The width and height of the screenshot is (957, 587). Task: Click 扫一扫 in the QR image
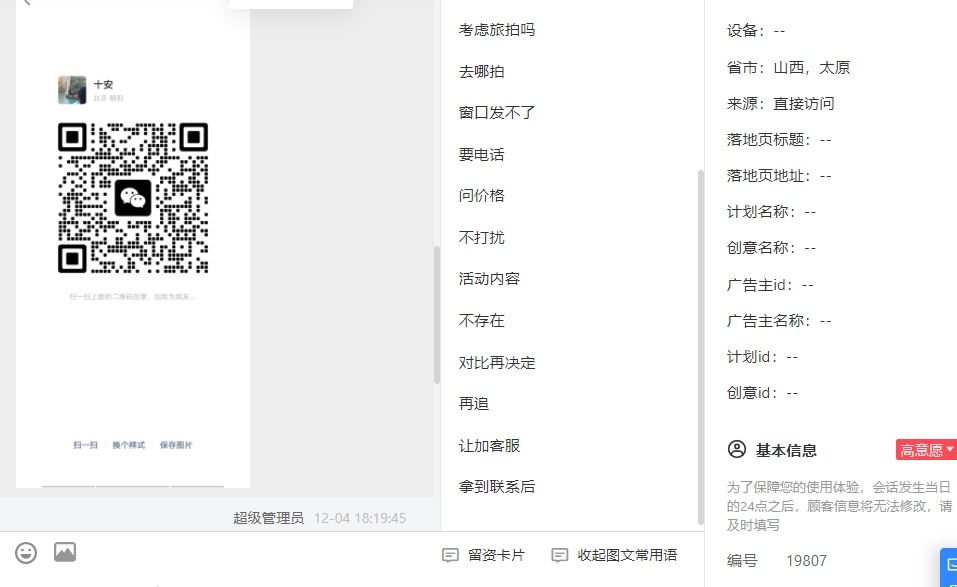(x=85, y=445)
